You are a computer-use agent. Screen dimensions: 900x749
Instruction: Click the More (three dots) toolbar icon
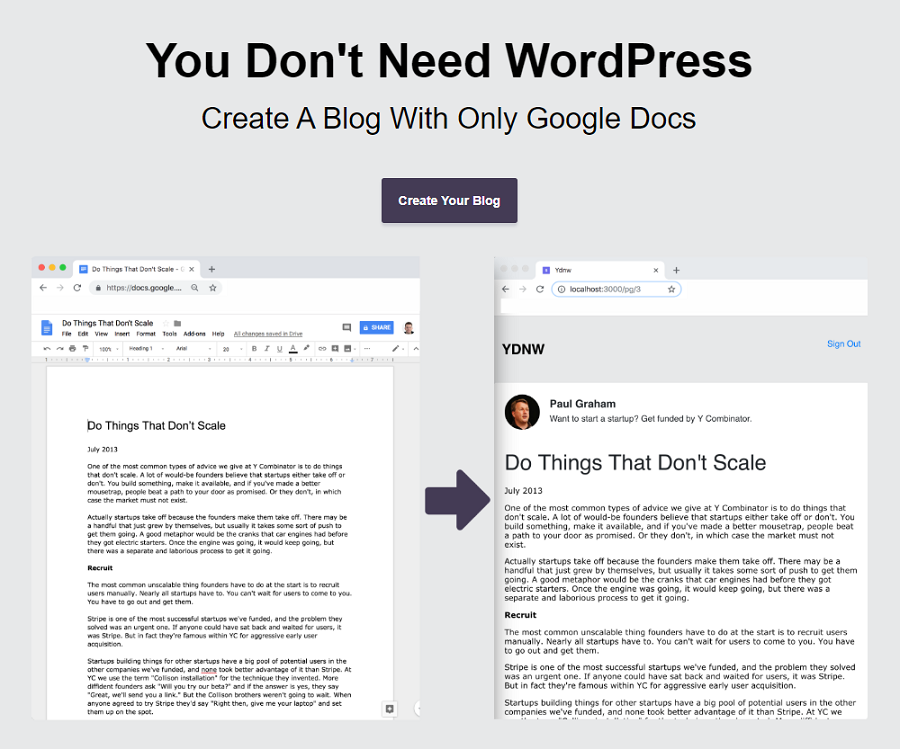pyautogui.click(x=367, y=348)
